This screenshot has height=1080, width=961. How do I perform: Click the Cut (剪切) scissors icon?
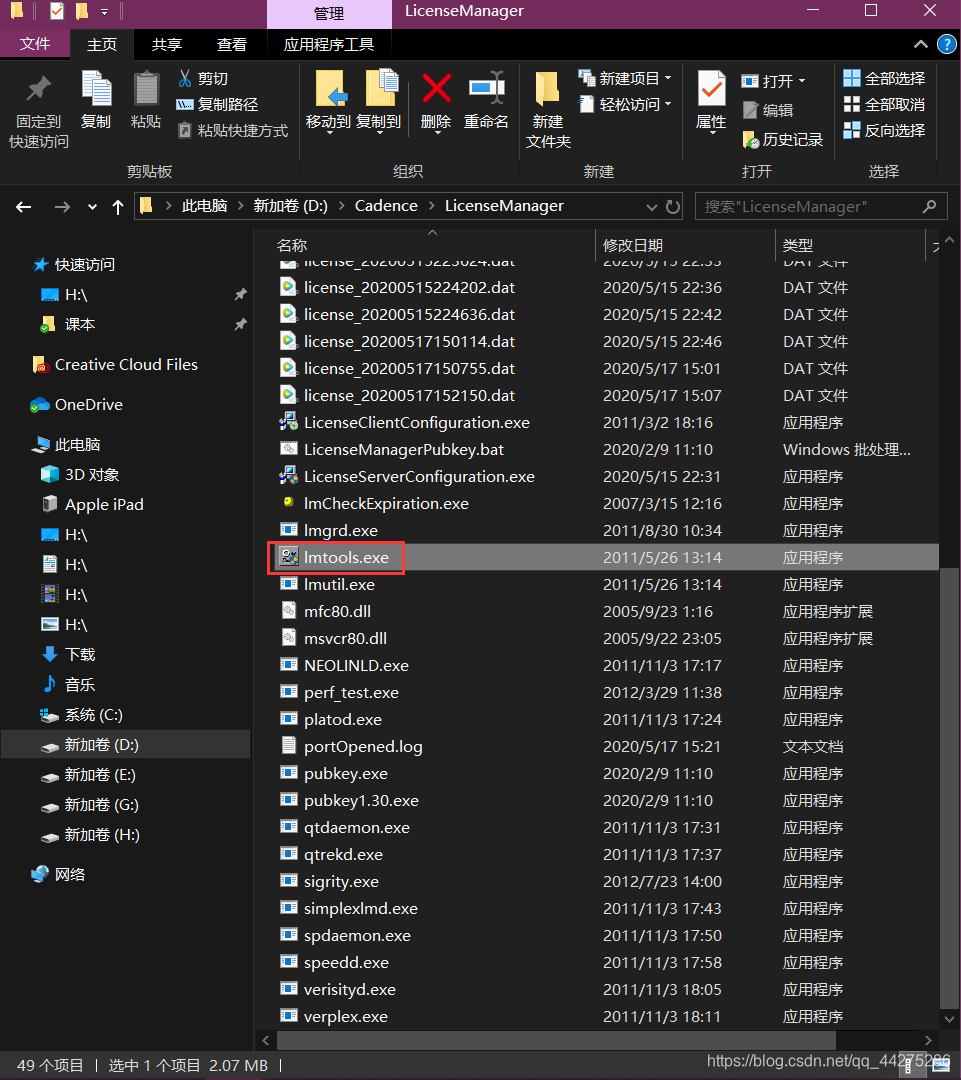(185, 78)
